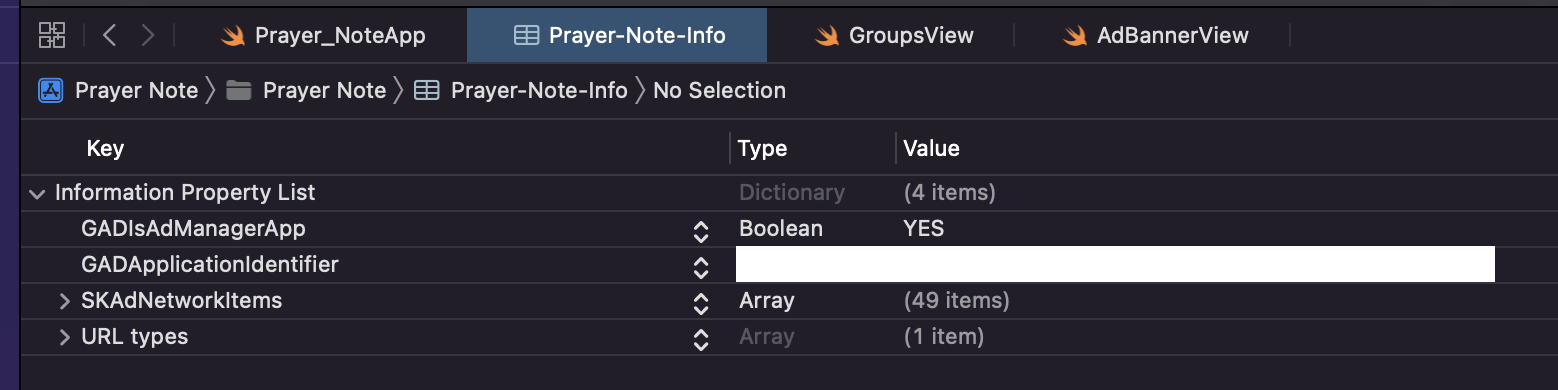Open the related items grid menu
The height and width of the screenshot is (390, 1558).
click(52, 36)
